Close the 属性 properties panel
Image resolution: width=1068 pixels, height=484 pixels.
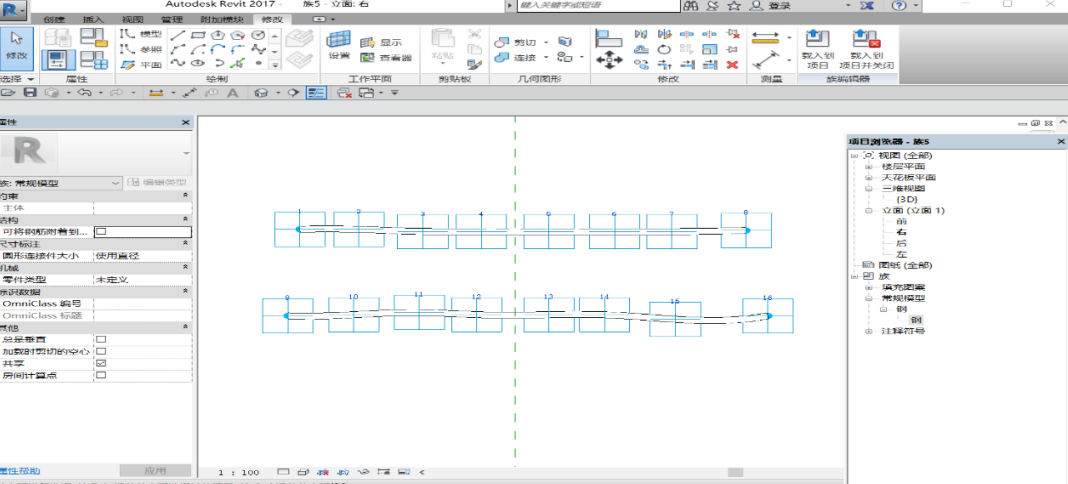(x=186, y=123)
